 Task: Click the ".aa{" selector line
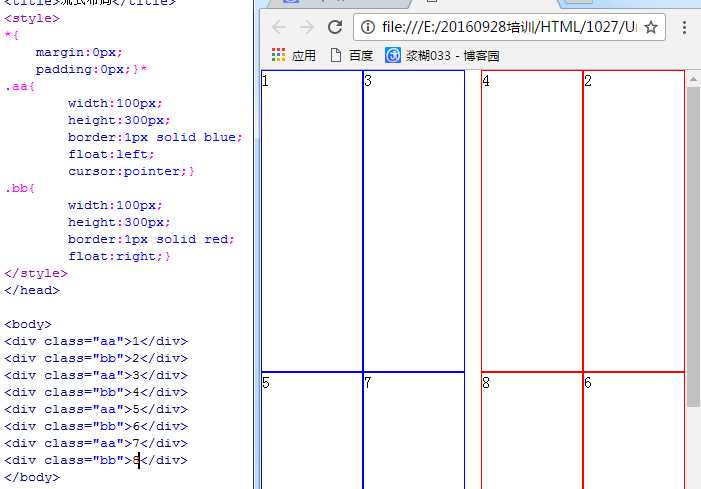(x=20, y=86)
